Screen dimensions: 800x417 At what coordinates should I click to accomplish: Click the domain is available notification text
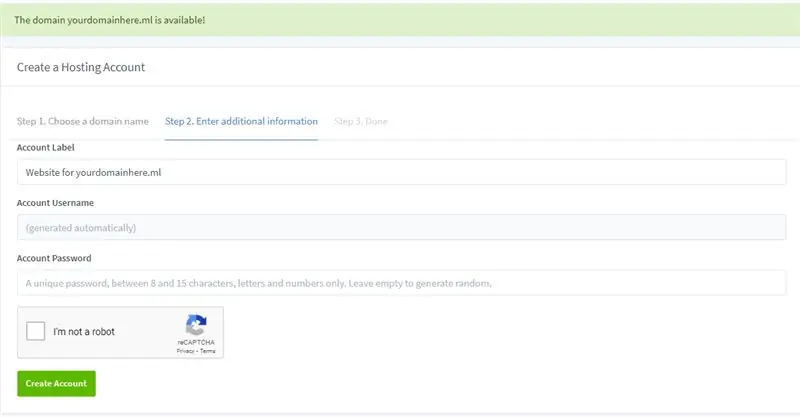pyautogui.click(x=110, y=20)
